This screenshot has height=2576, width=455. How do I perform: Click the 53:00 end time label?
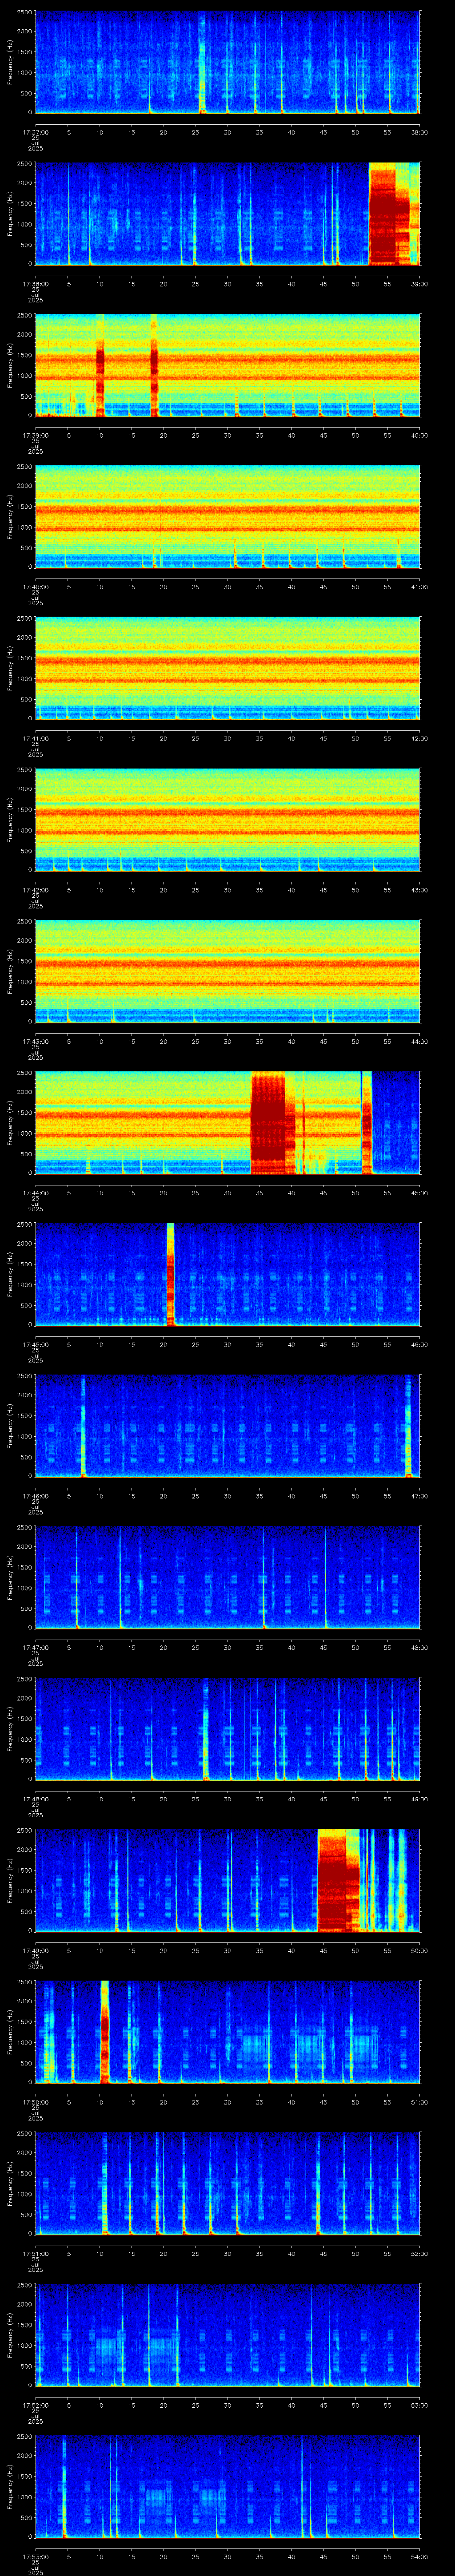(419, 2405)
